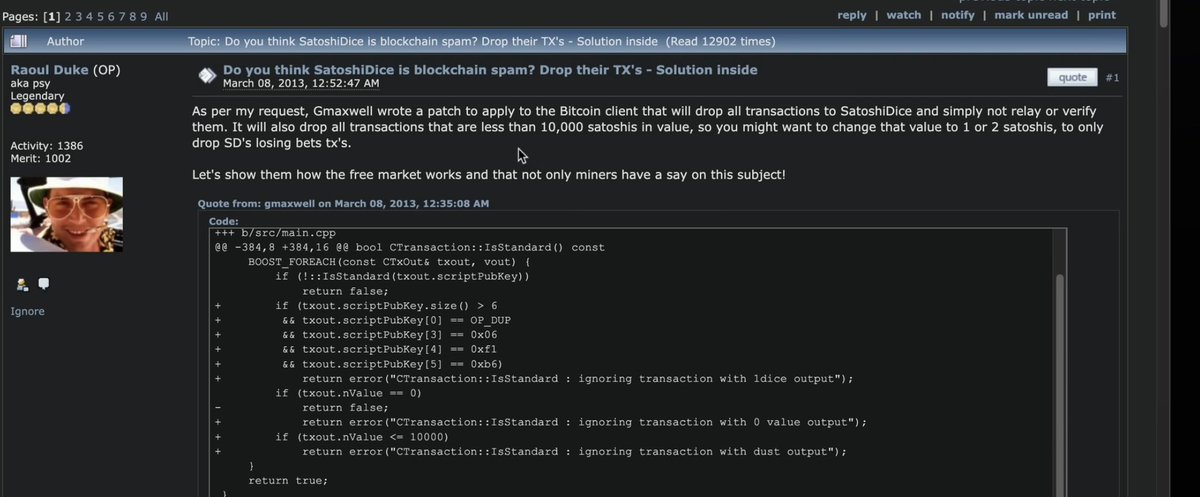Click the mark unread link
The height and width of the screenshot is (497, 1200).
(1032, 15)
